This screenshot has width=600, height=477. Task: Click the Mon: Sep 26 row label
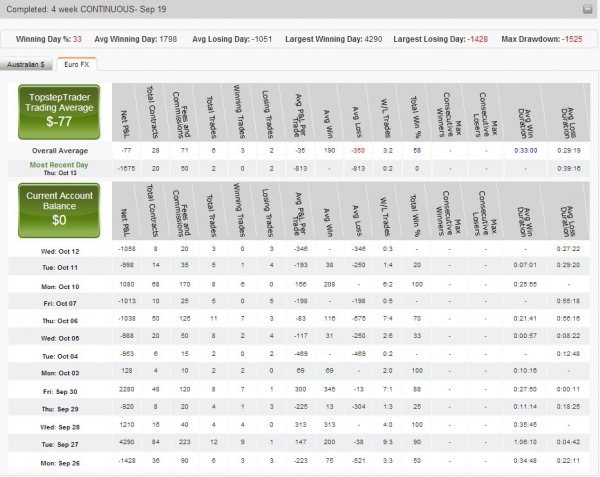[60, 463]
